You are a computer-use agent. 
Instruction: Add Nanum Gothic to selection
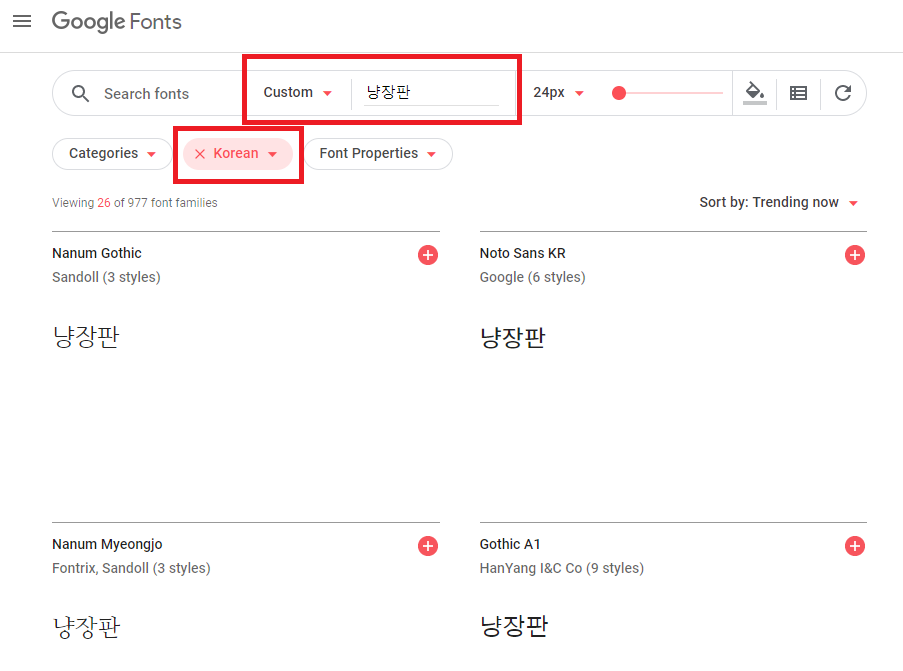pyautogui.click(x=428, y=255)
